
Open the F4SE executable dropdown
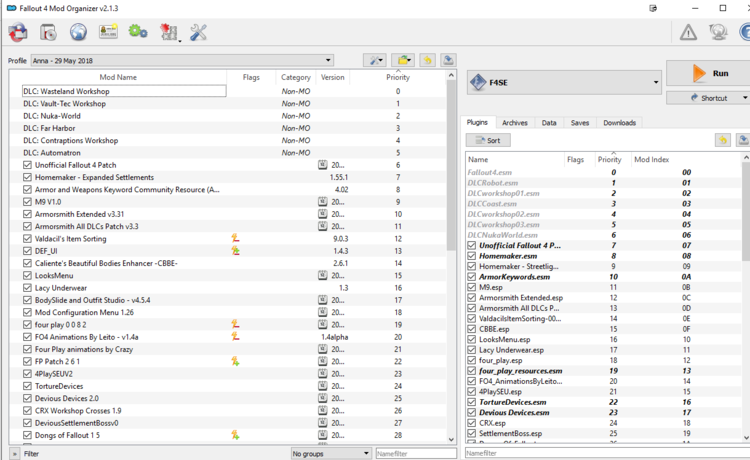coord(564,82)
